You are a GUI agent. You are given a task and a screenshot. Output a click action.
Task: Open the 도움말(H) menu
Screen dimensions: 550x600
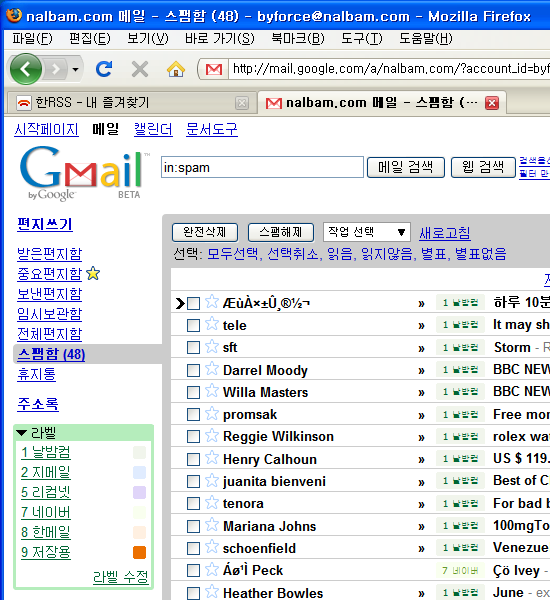[x=426, y=39]
